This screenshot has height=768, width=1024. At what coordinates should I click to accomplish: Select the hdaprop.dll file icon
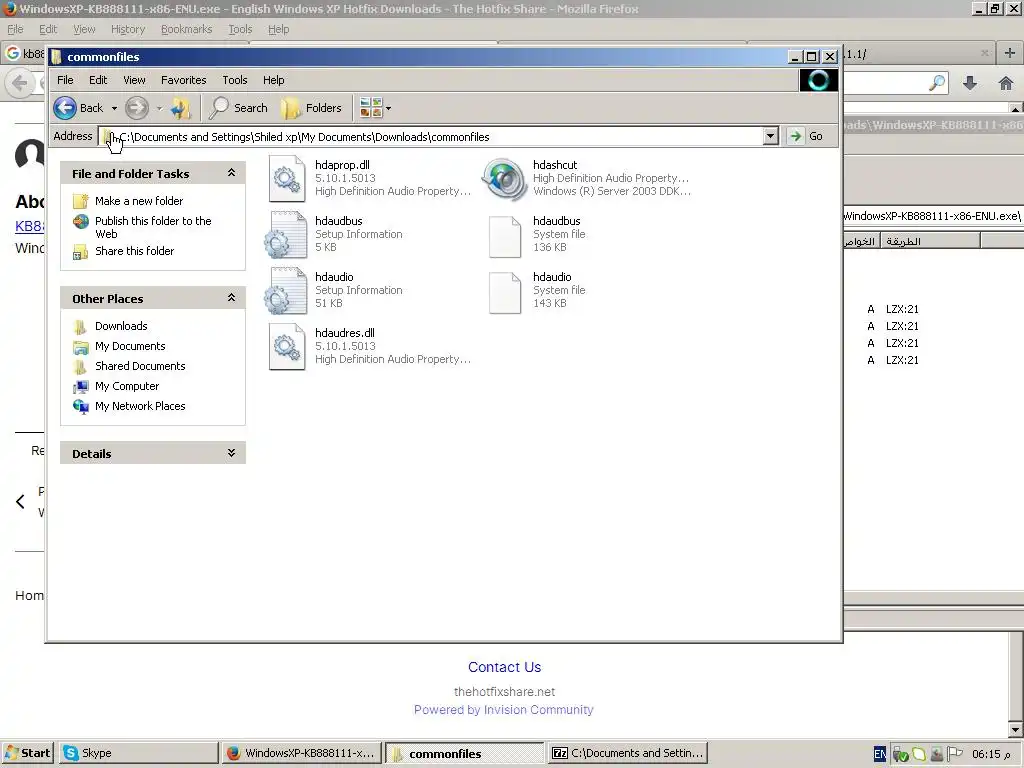click(x=287, y=178)
